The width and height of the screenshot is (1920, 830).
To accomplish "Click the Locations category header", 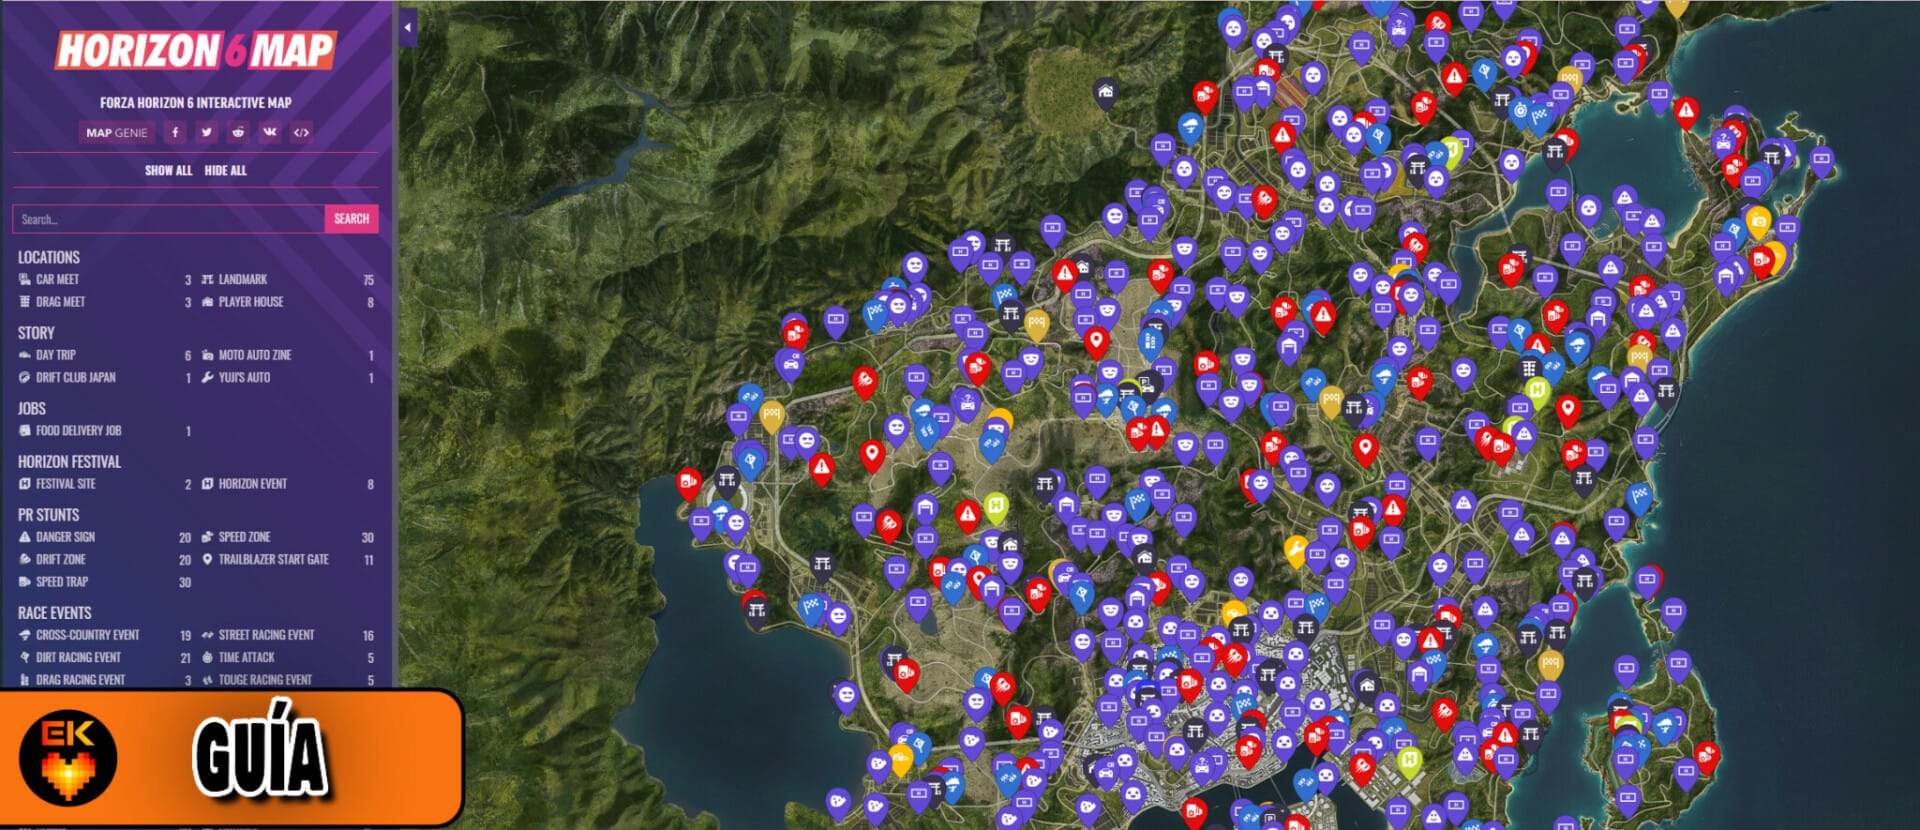I will pos(49,257).
